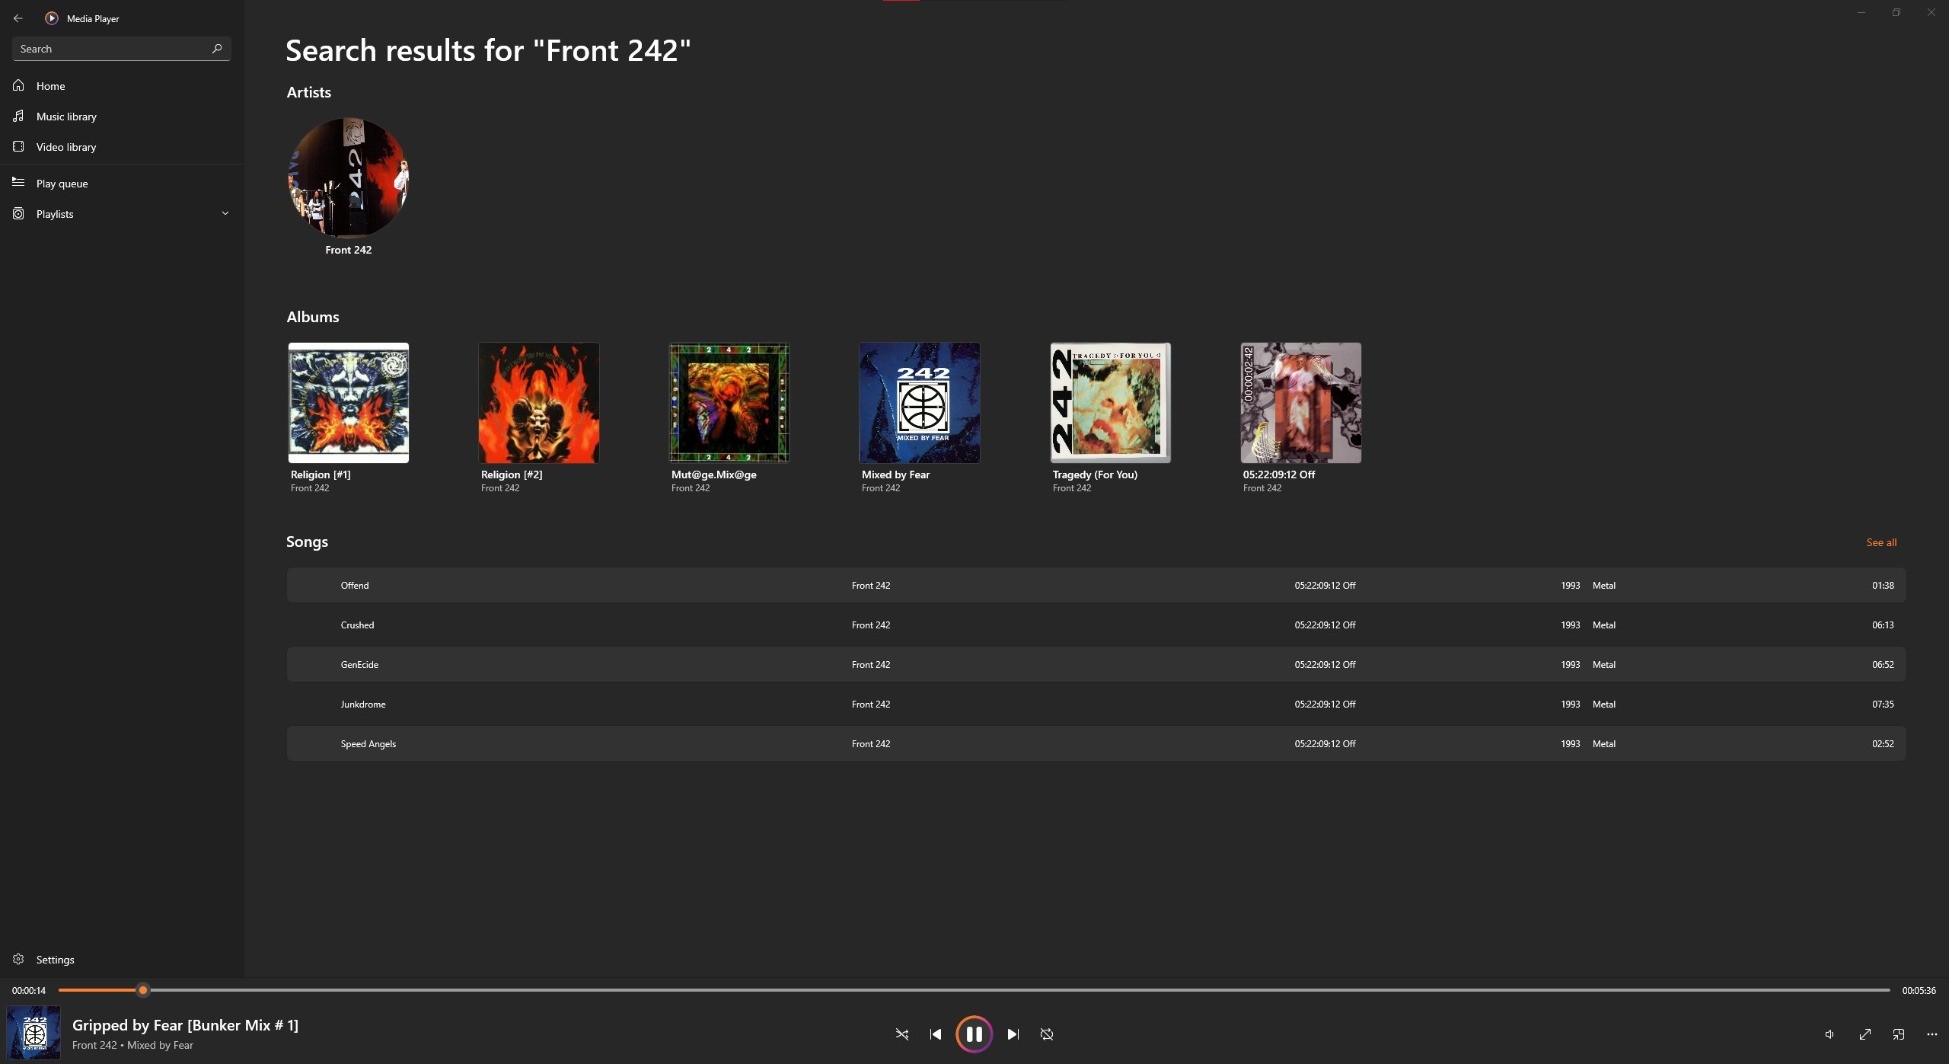Click the Home house icon
Image resolution: width=1949 pixels, height=1064 pixels.
coord(18,86)
